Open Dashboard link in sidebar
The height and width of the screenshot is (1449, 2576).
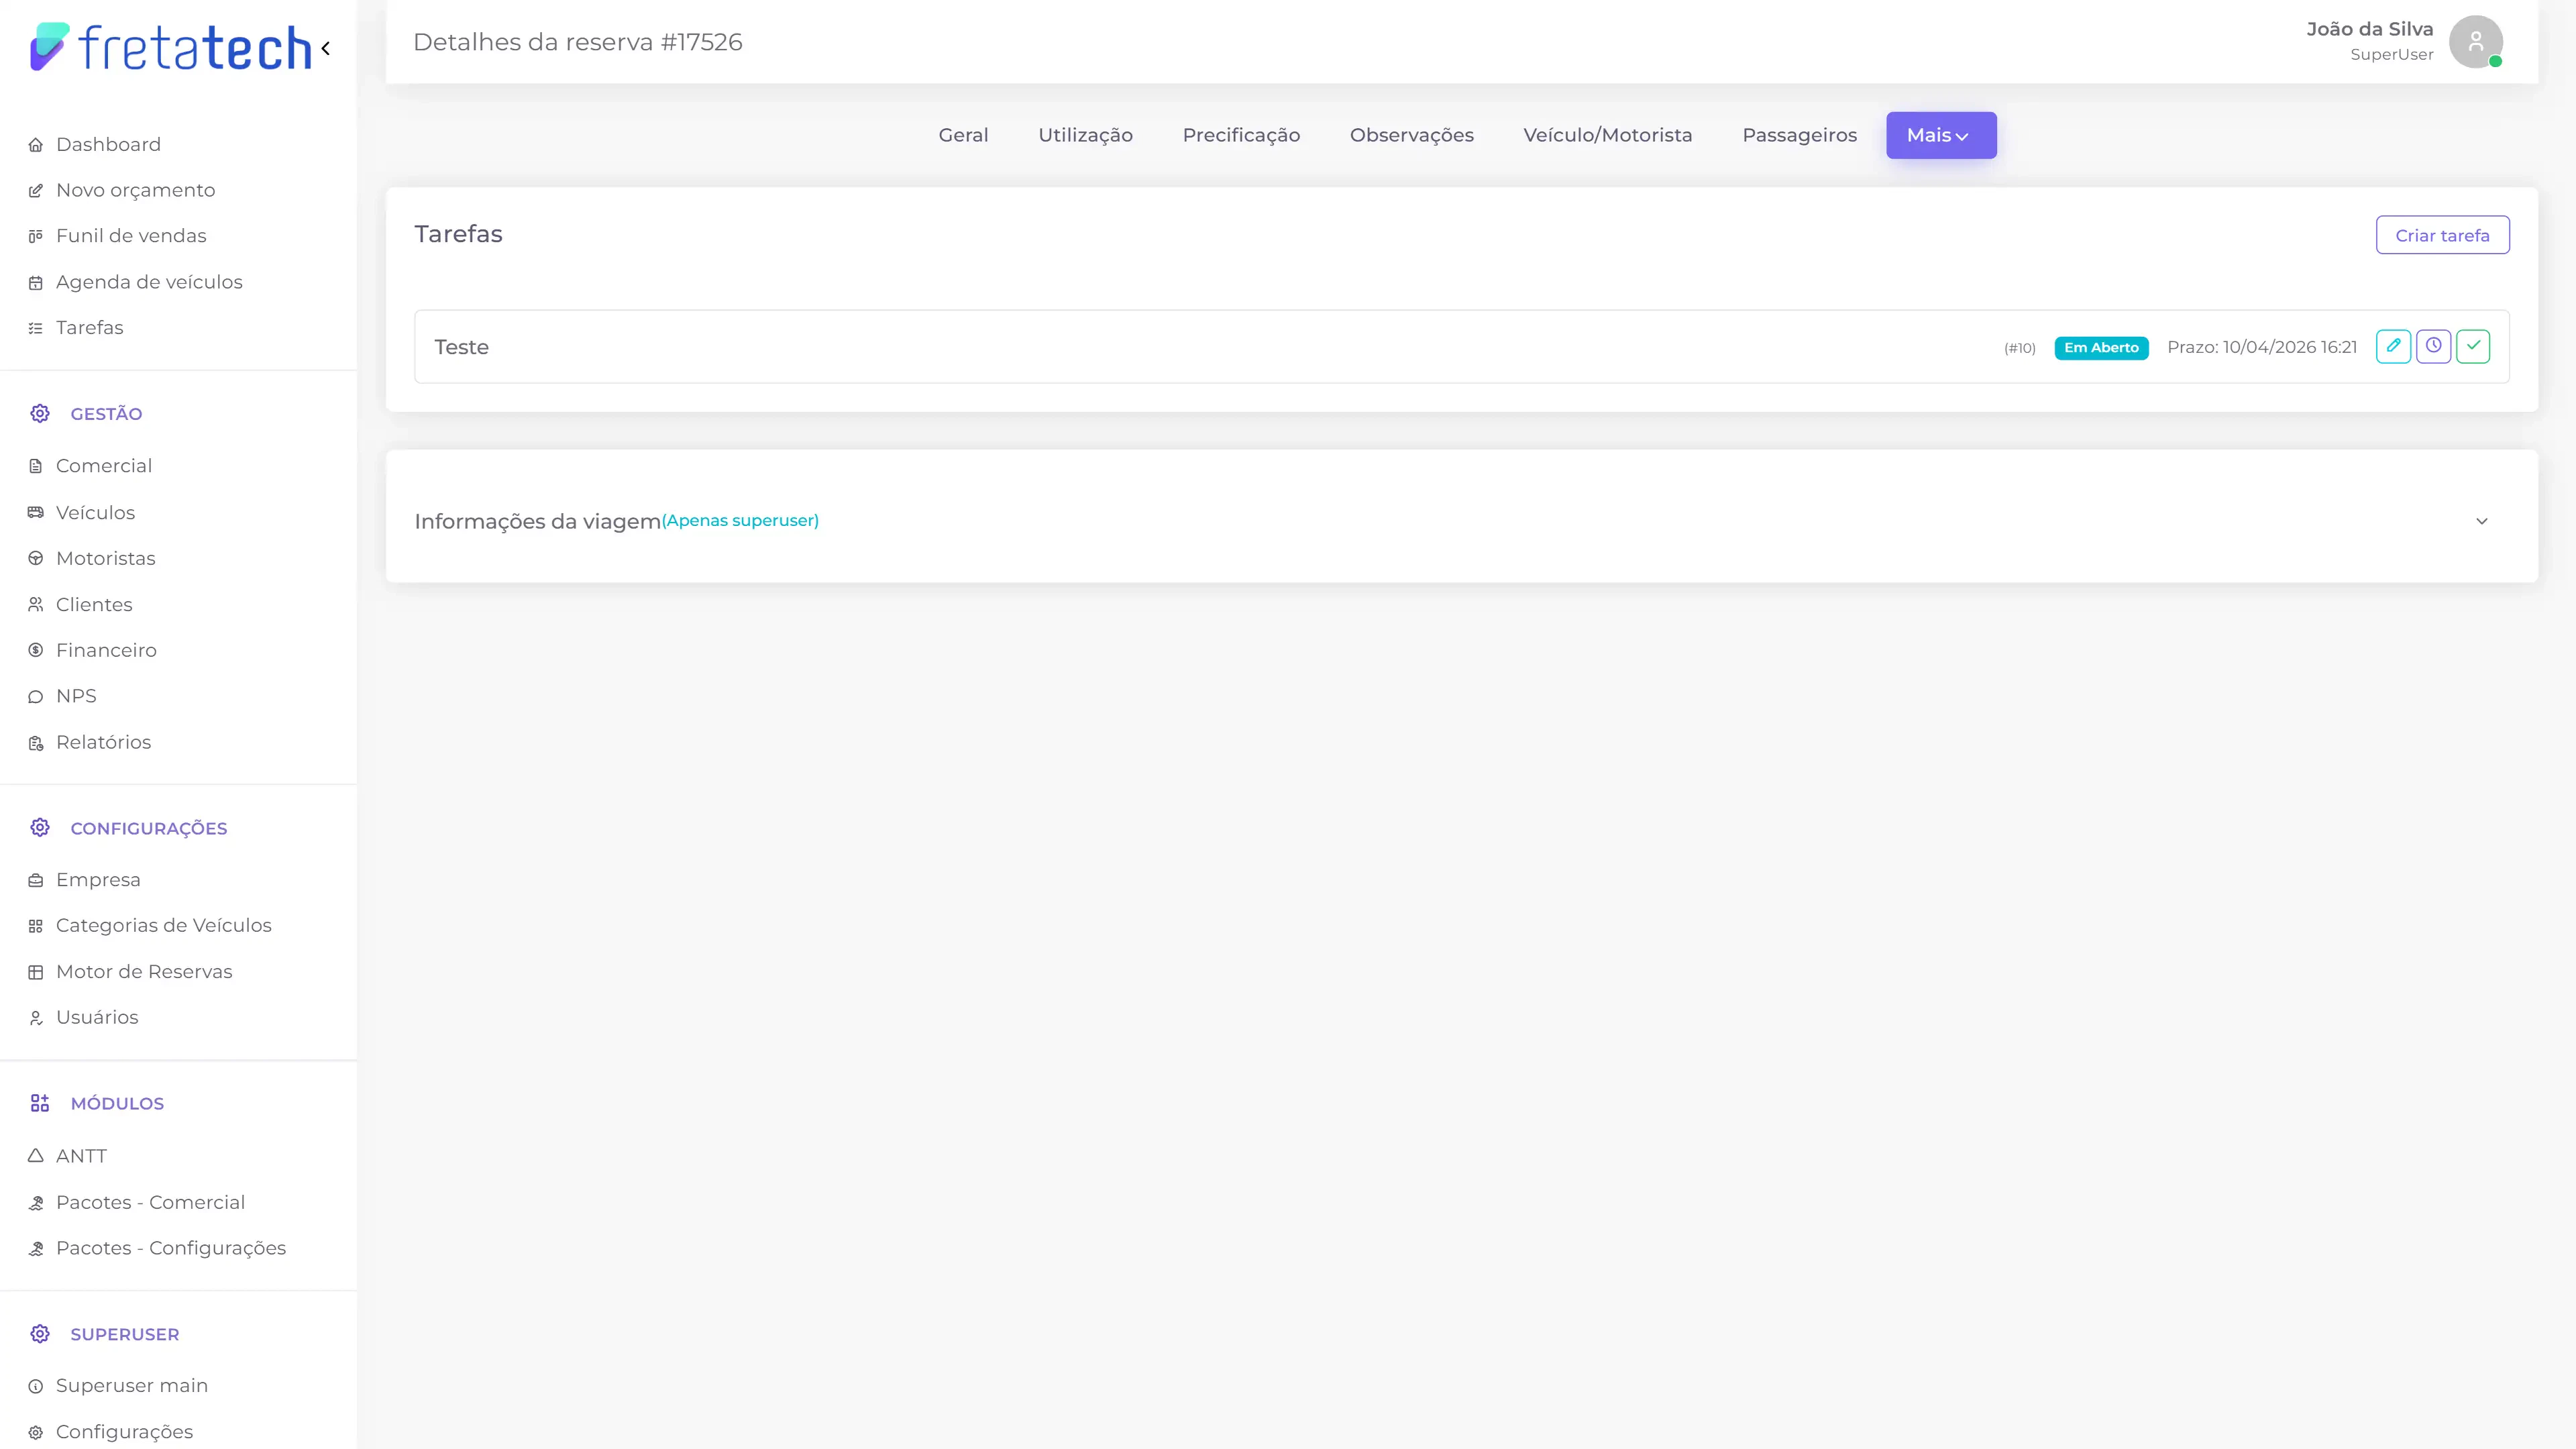108,145
